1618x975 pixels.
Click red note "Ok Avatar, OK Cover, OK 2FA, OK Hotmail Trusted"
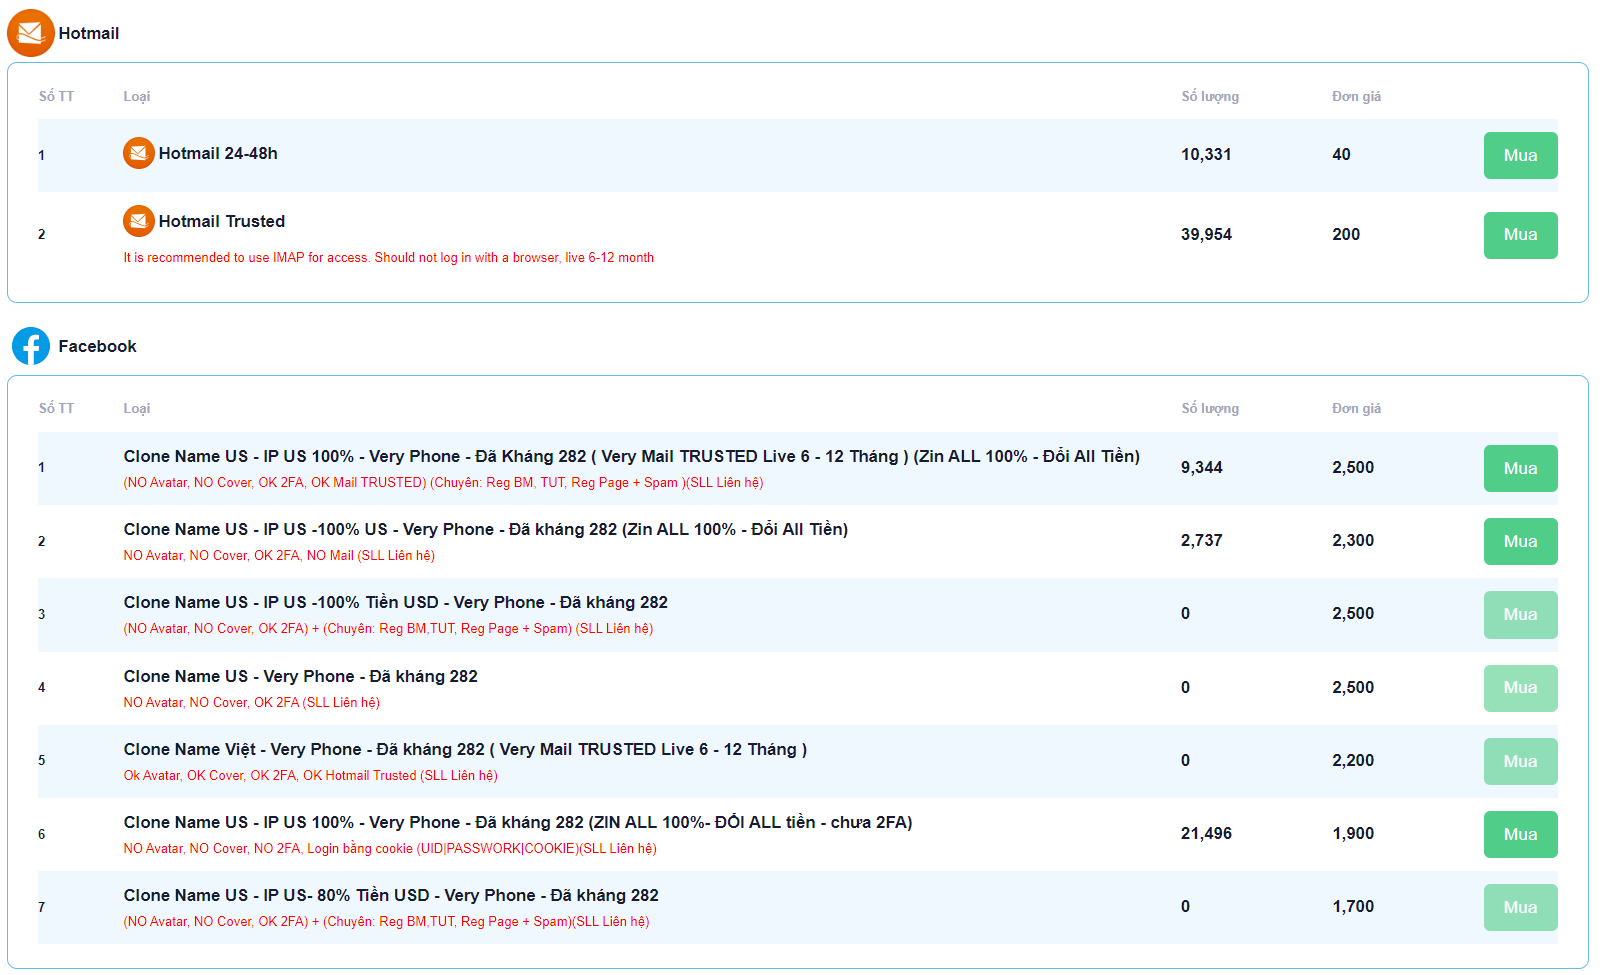[310, 775]
